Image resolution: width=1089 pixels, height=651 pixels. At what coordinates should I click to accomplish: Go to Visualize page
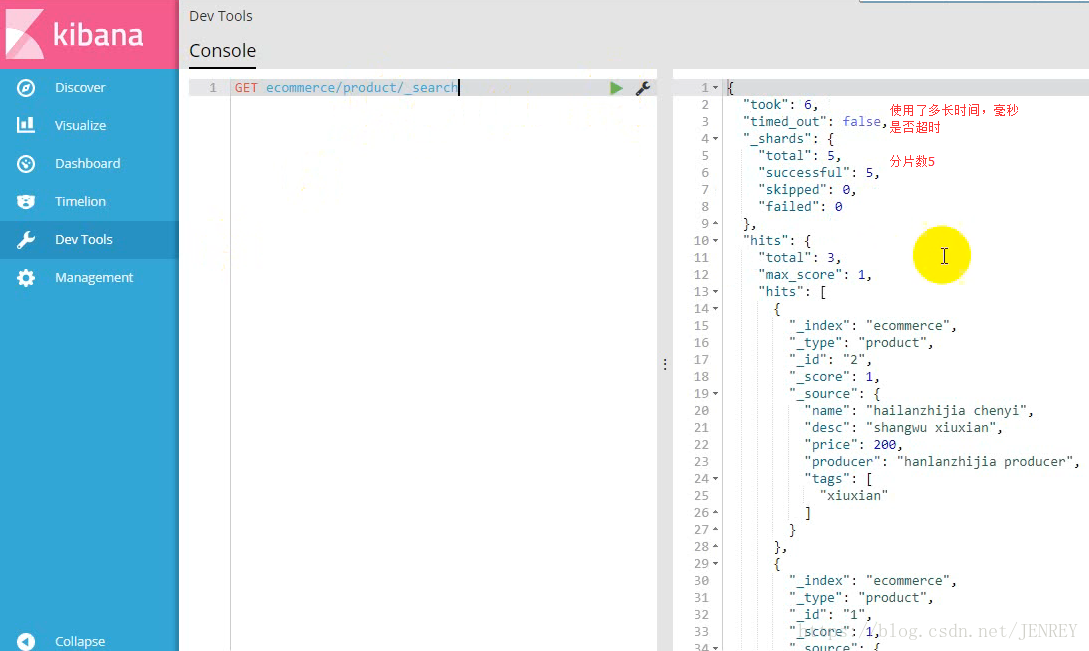point(81,125)
